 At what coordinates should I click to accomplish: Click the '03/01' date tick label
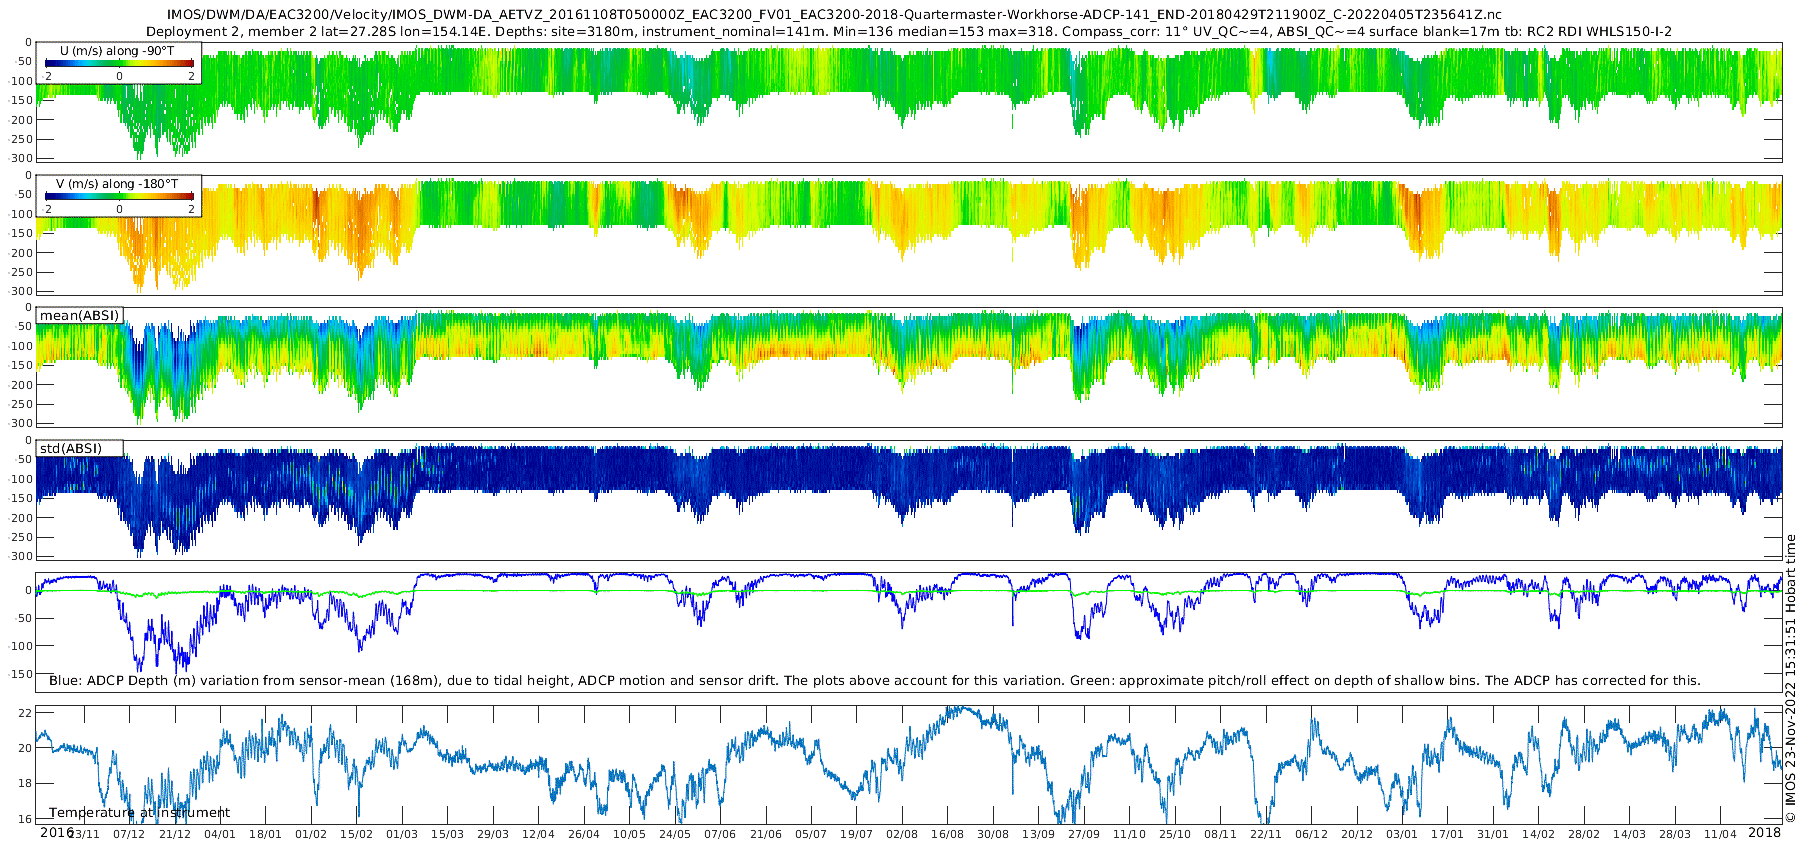pyautogui.click(x=1402, y=834)
